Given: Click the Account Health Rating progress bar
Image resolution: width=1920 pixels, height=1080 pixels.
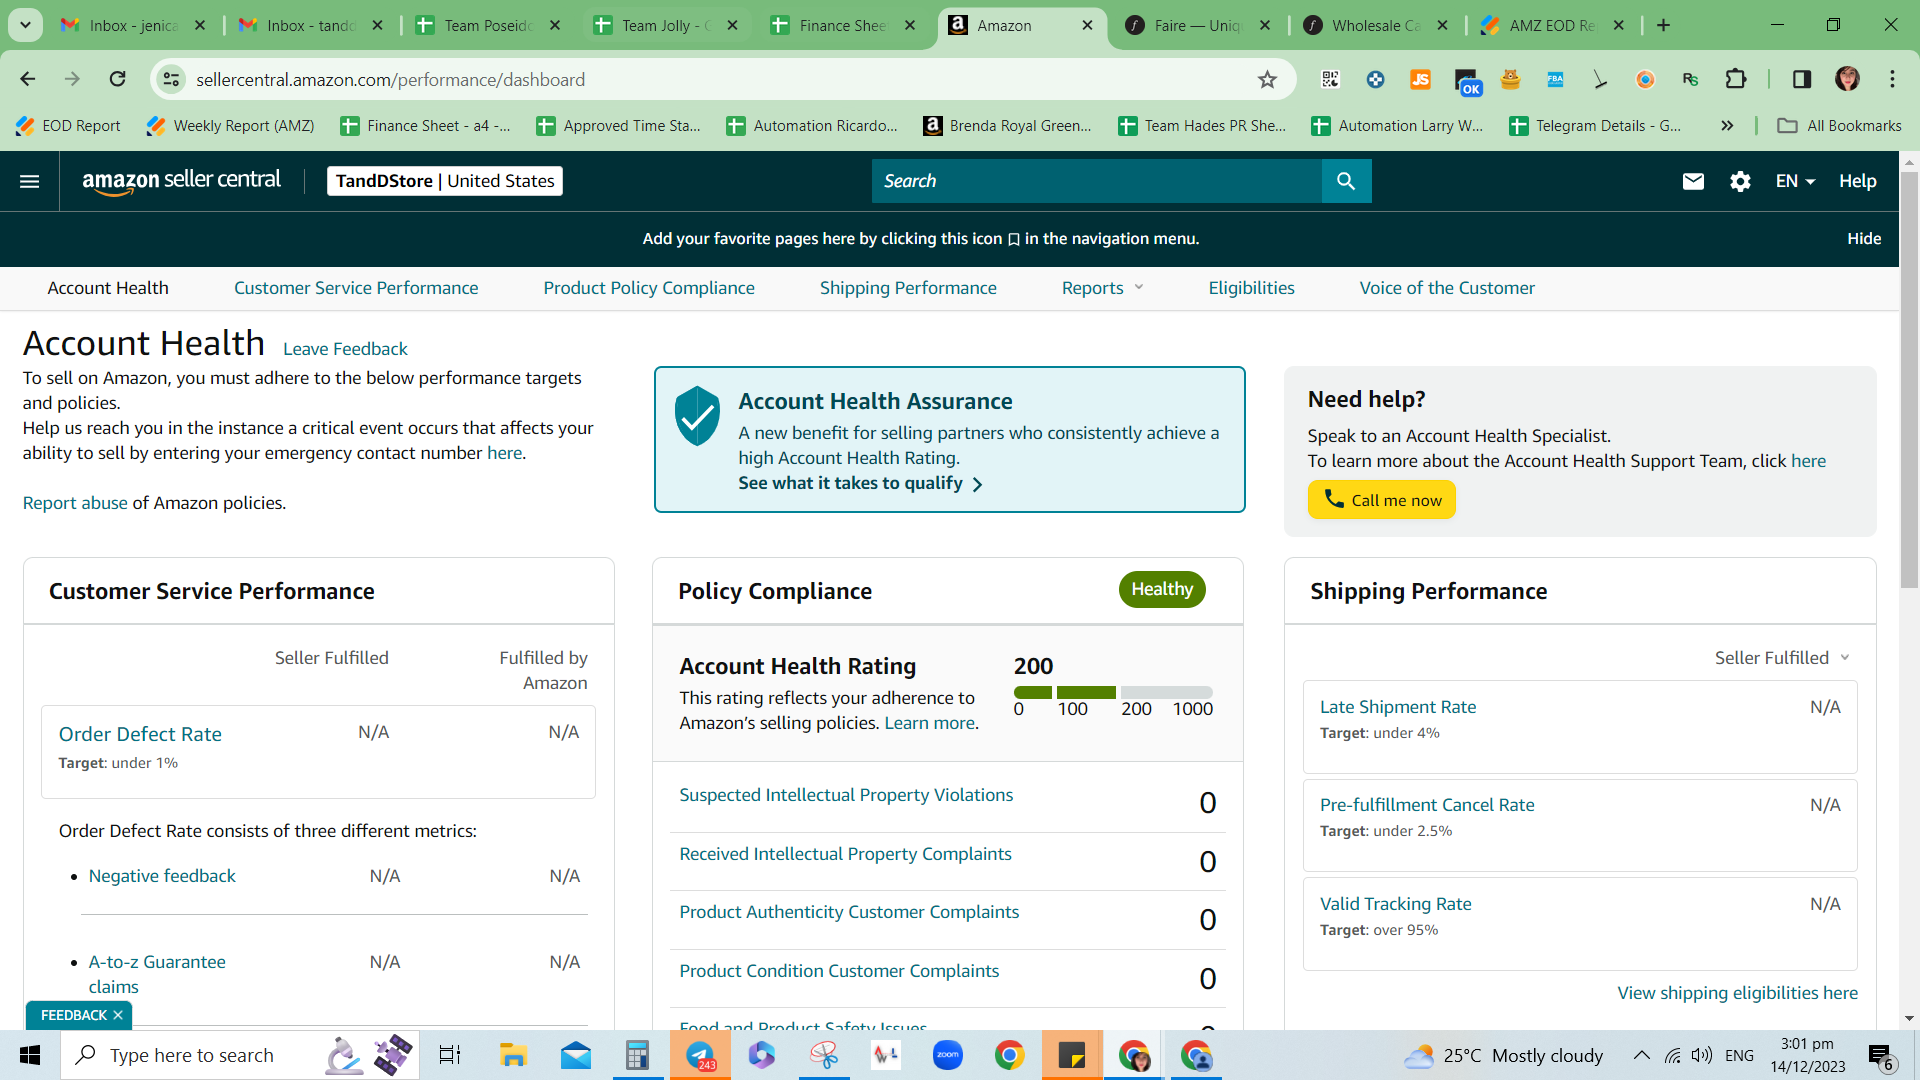Looking at the screenshot, I should [x=1113, y=692].
